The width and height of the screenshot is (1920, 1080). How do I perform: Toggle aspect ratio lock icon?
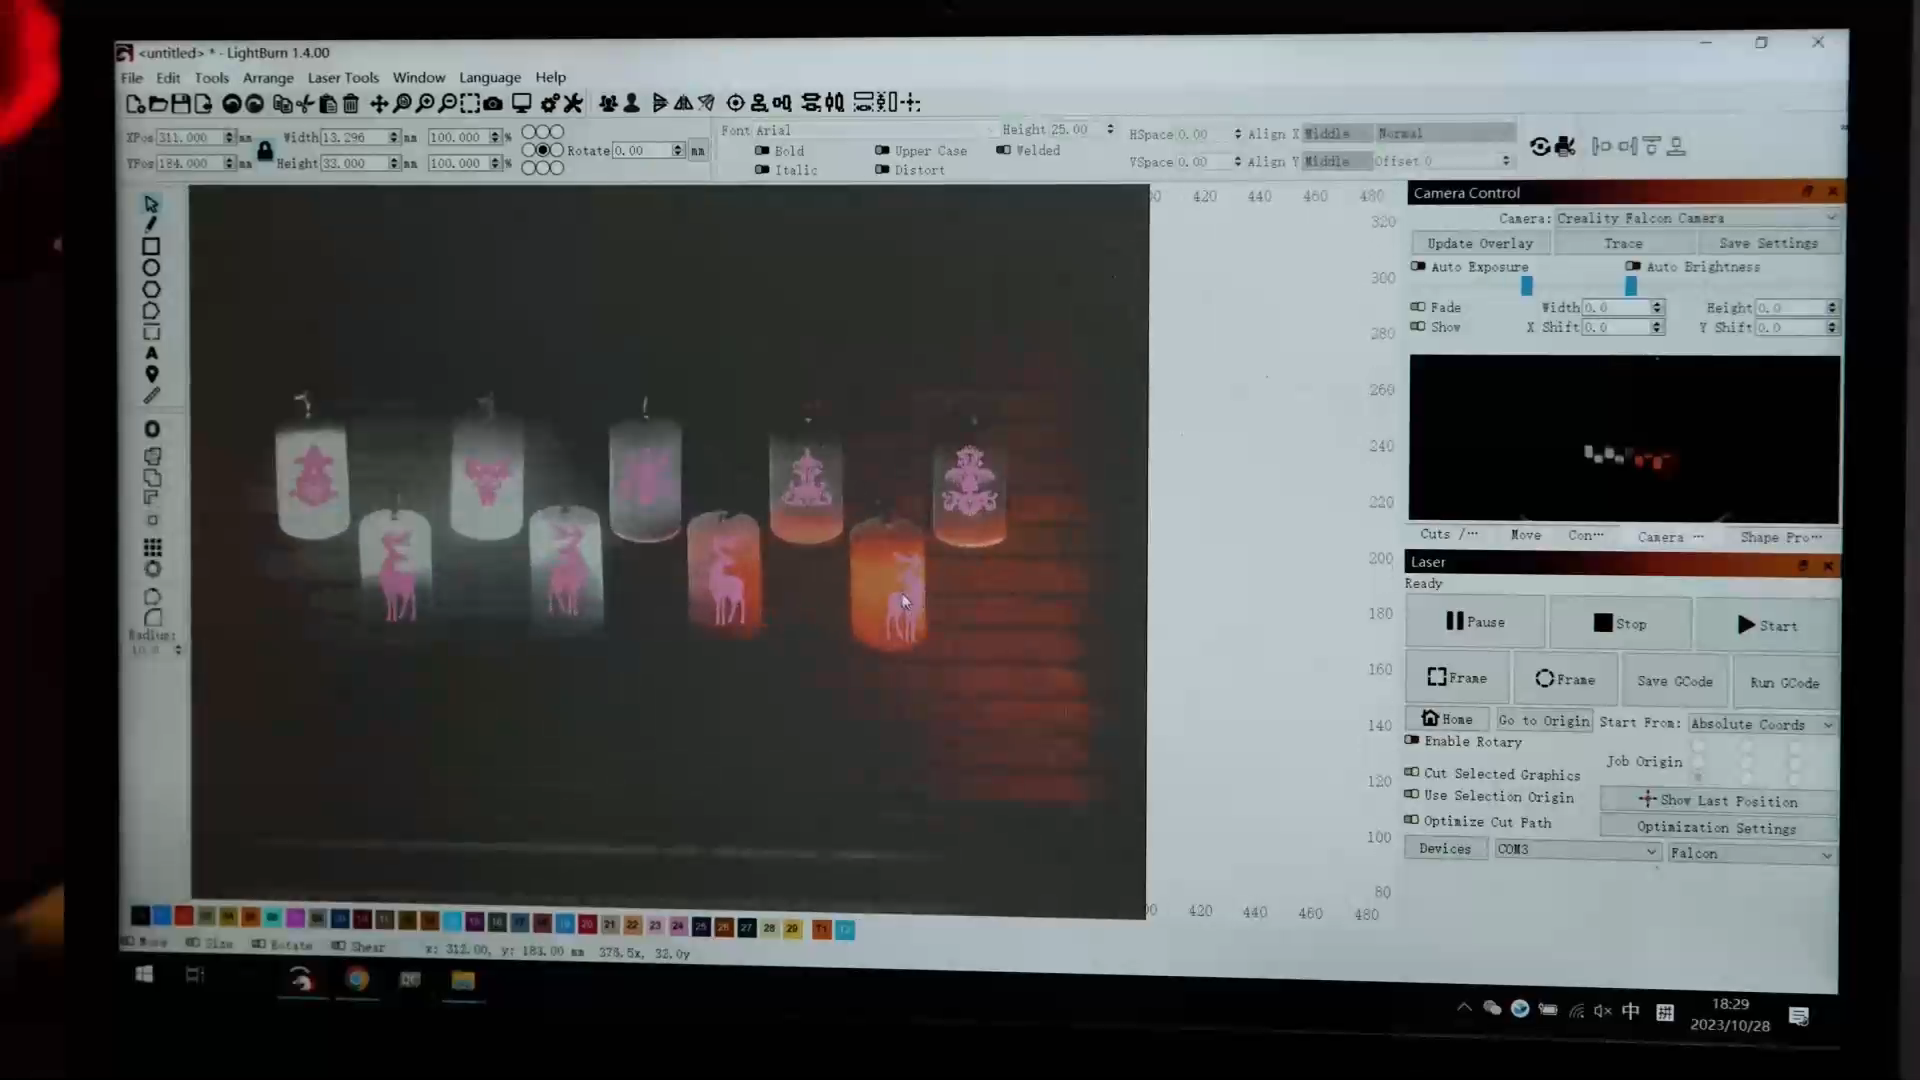pyautogui.click(x=265, y=151)
